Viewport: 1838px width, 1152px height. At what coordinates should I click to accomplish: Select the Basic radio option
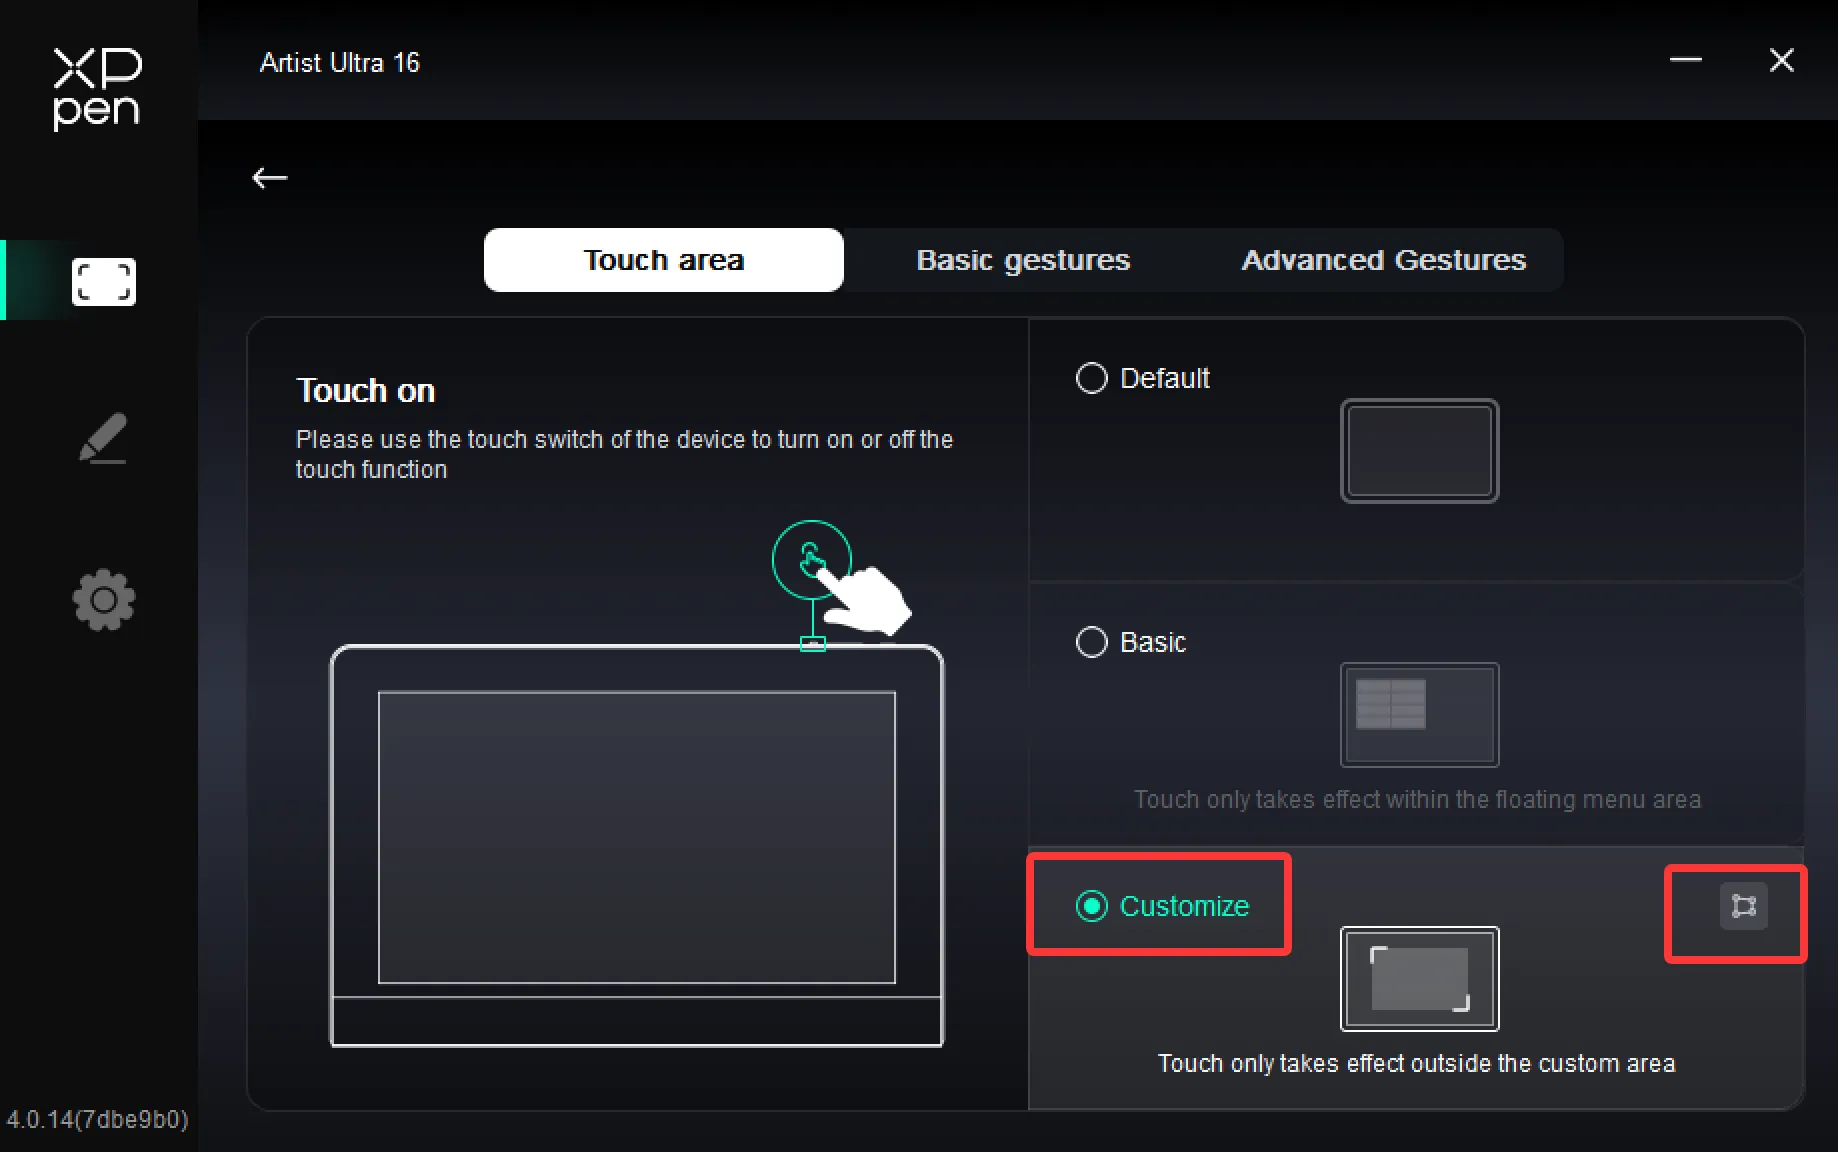pyautogui.click(x=1091, y=642)
